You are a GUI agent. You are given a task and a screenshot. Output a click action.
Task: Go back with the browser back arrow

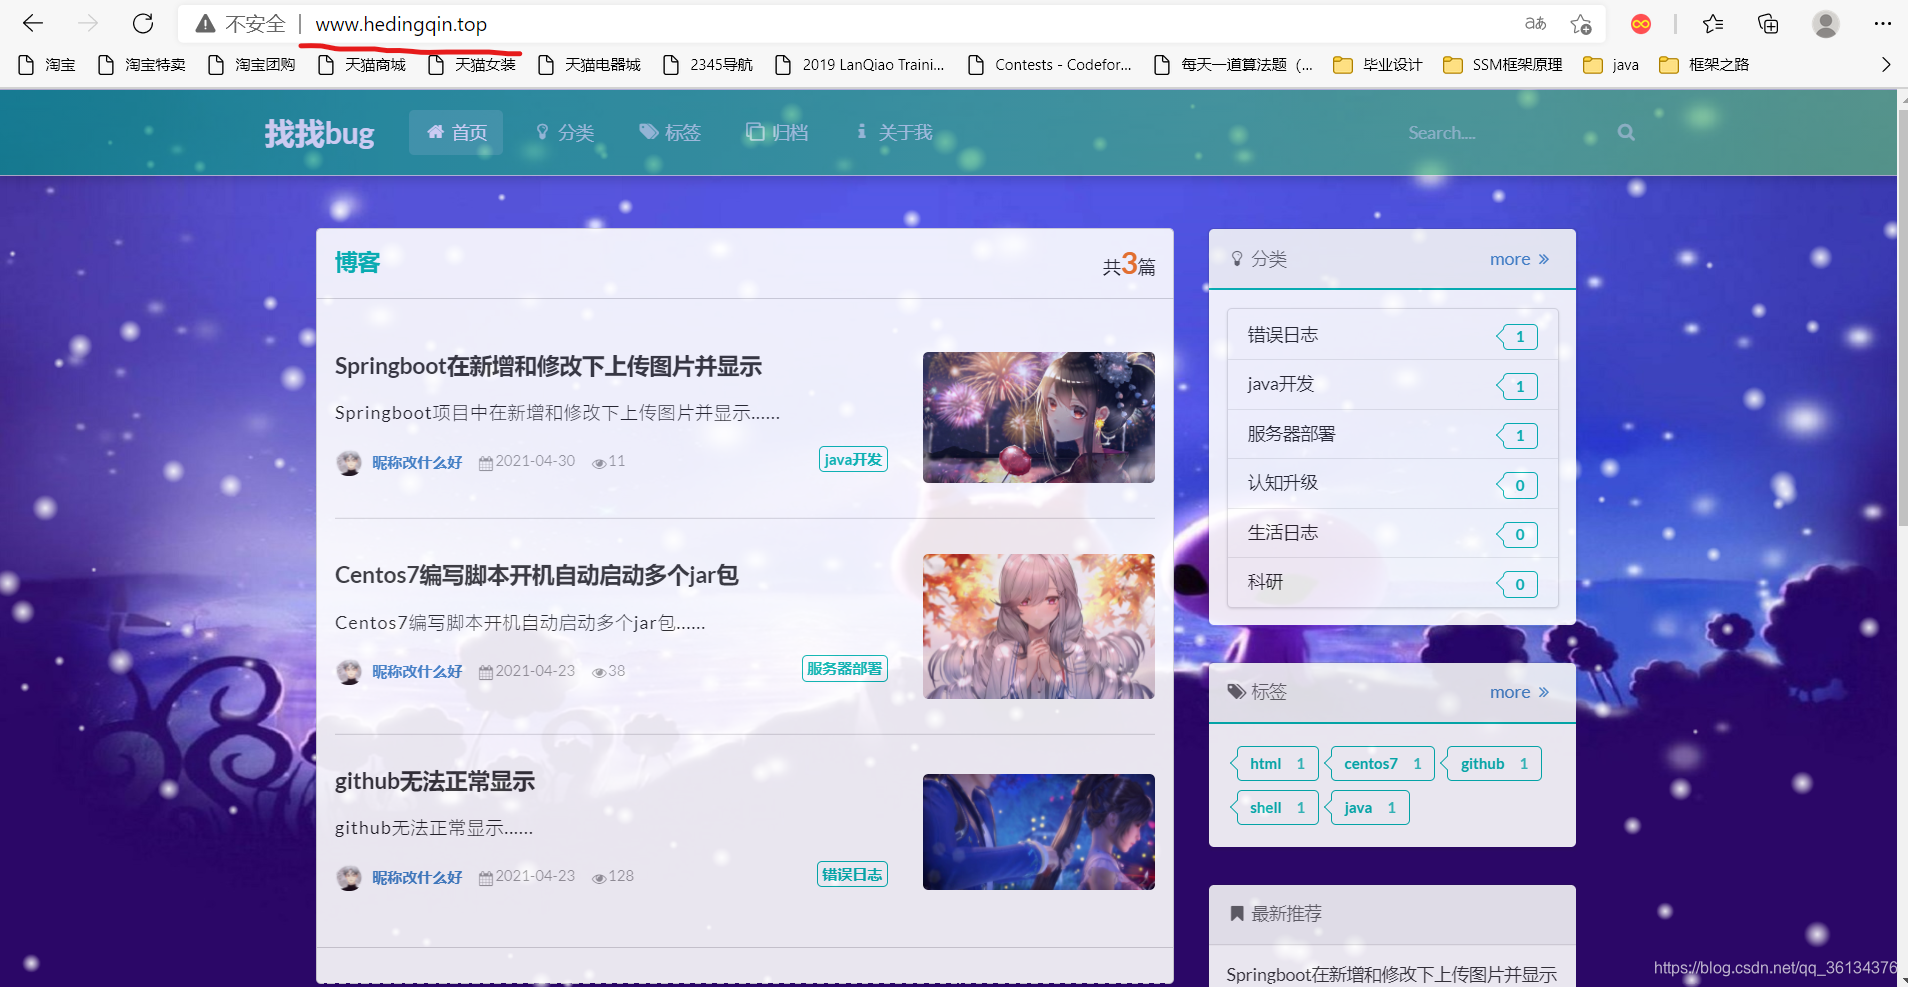click(33, 23)
